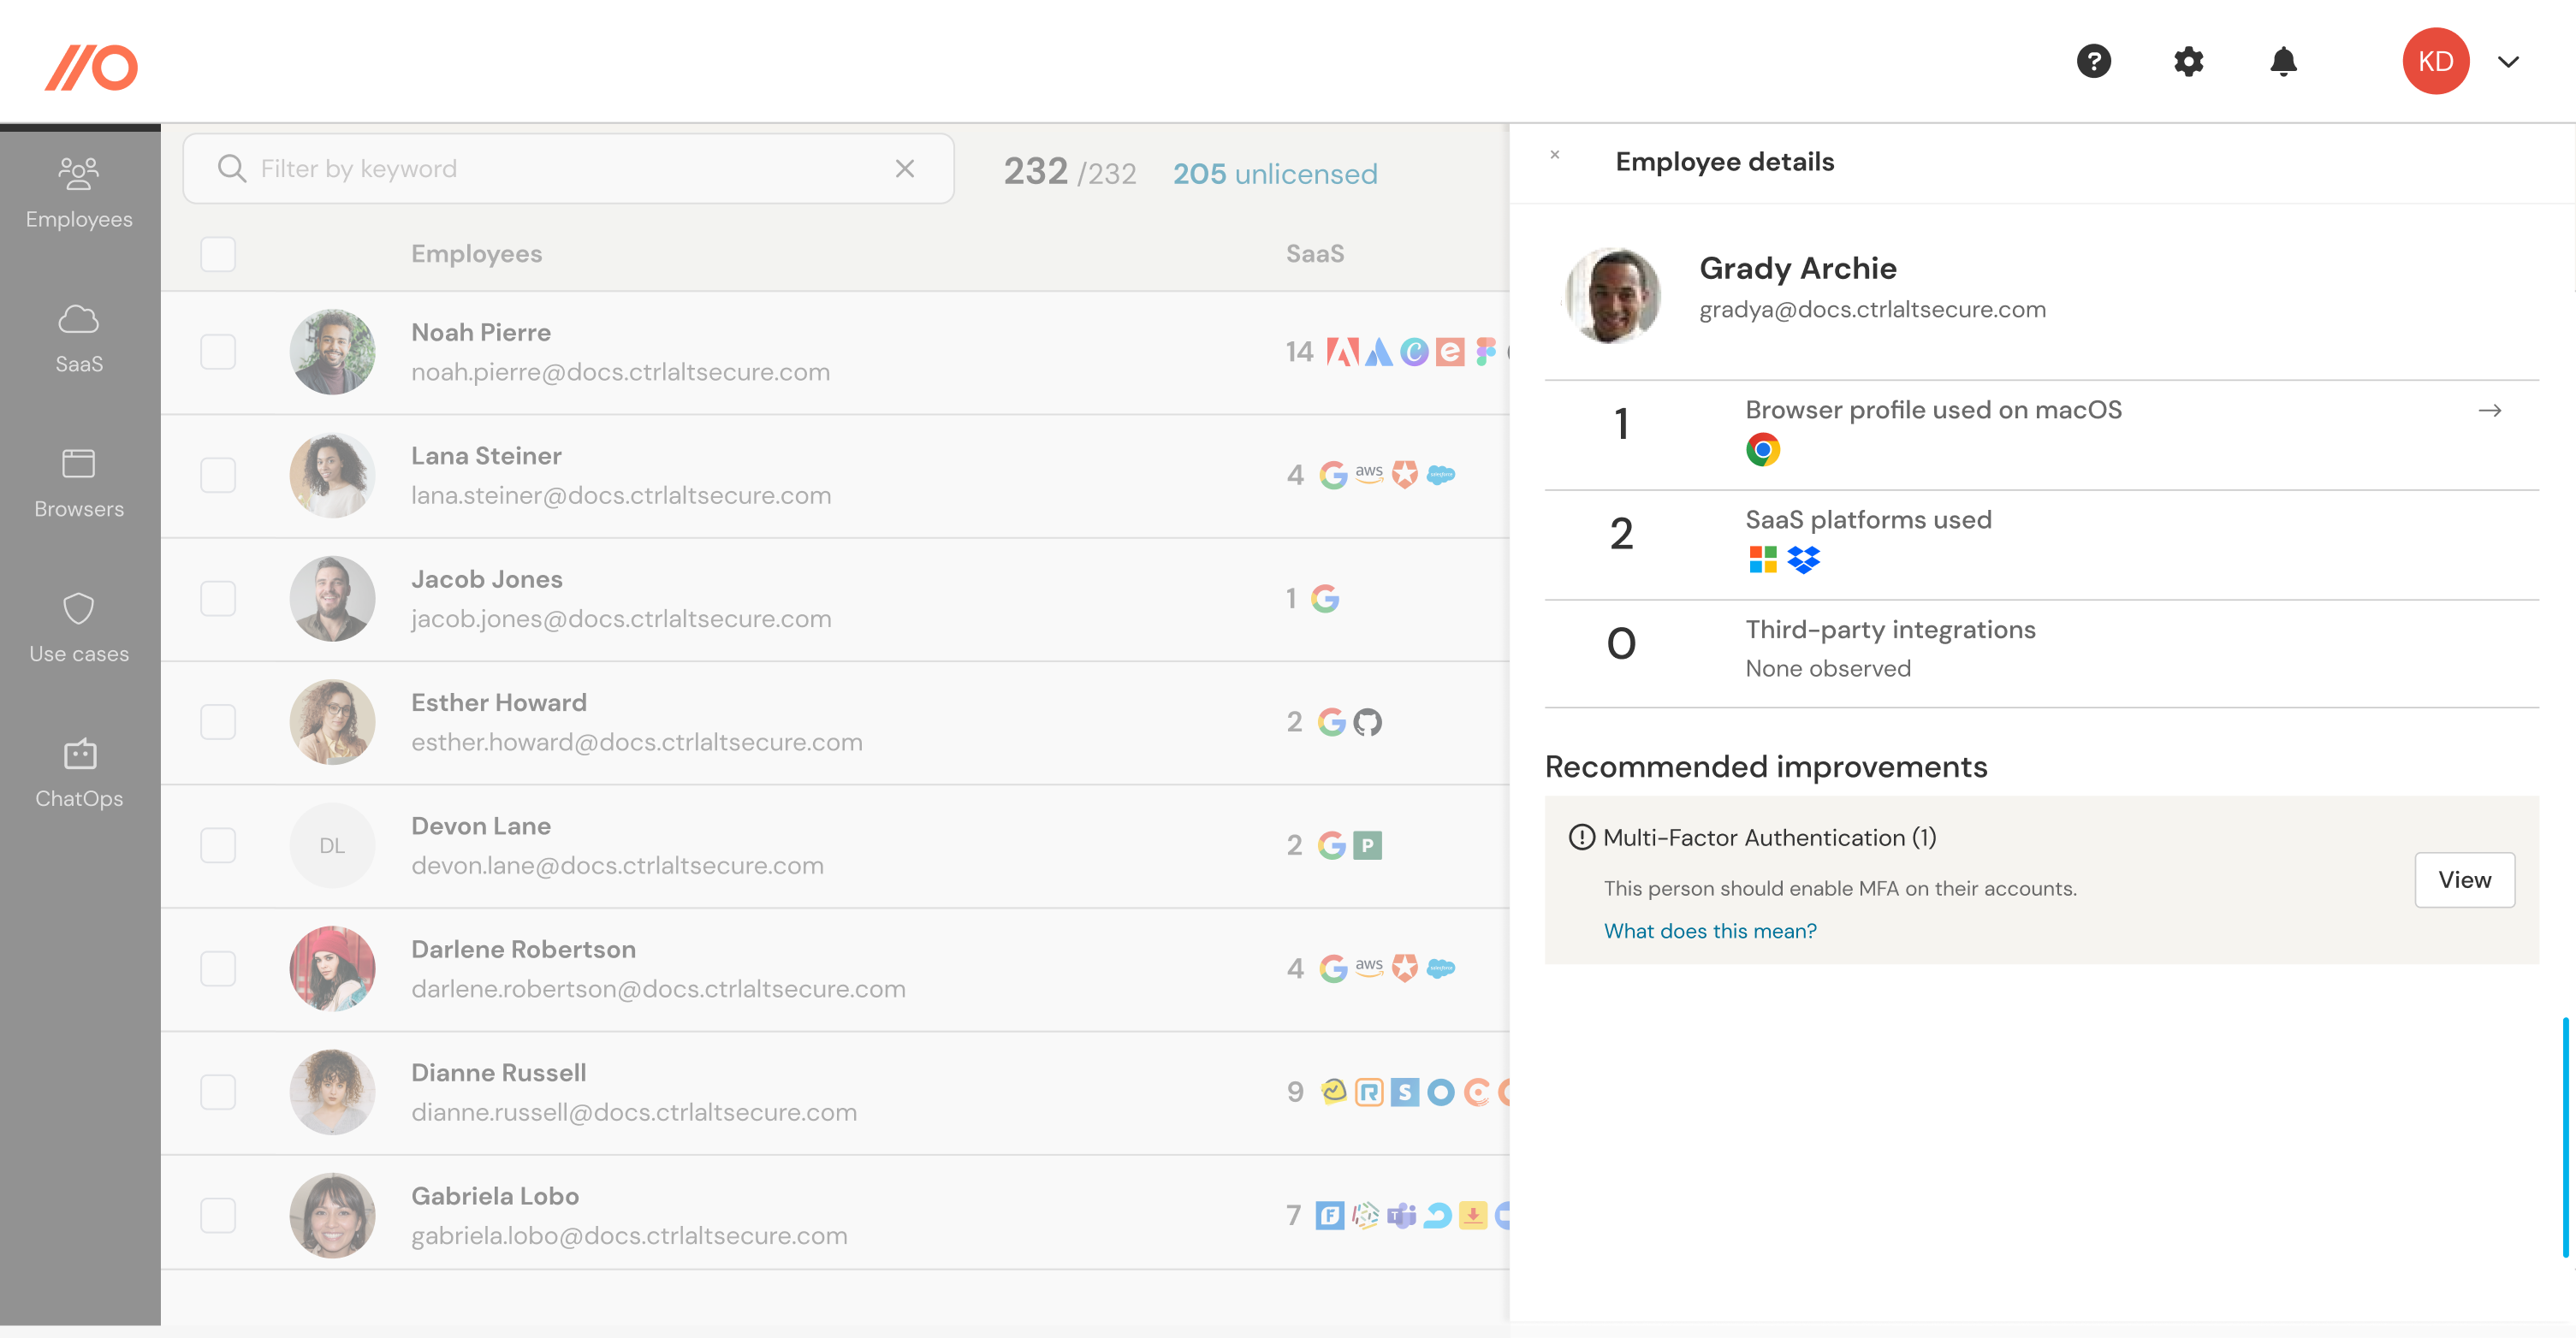Close the Employee details panel
Screen dimensions: 2576x1338
[1554, 155]
